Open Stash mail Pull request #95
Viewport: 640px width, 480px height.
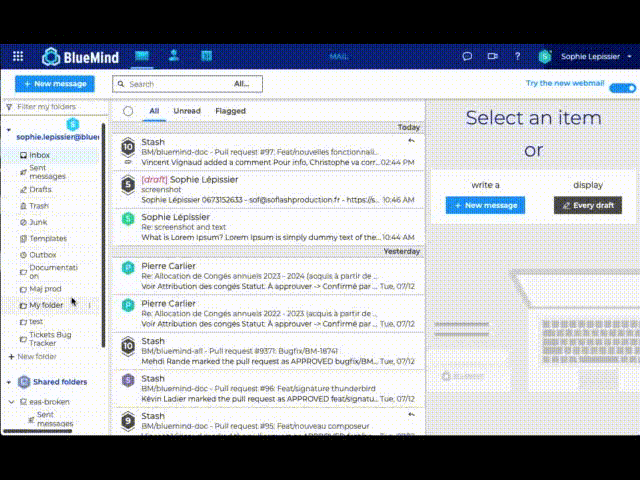268,422
